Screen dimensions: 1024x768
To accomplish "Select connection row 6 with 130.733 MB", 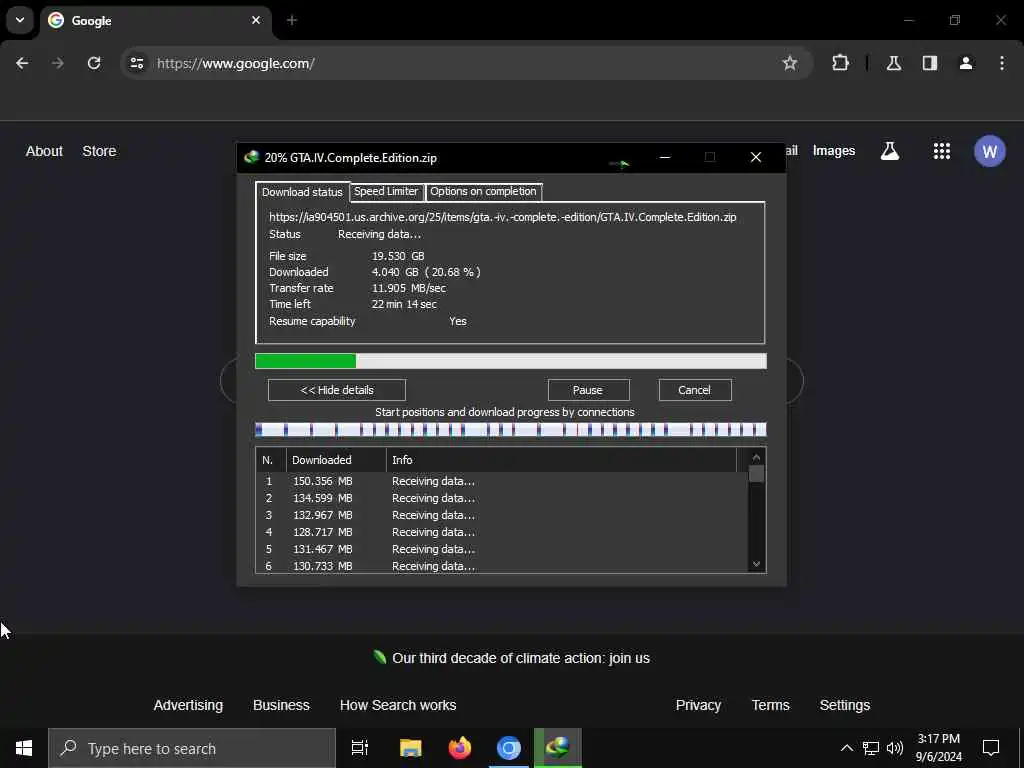I will 502,566.
